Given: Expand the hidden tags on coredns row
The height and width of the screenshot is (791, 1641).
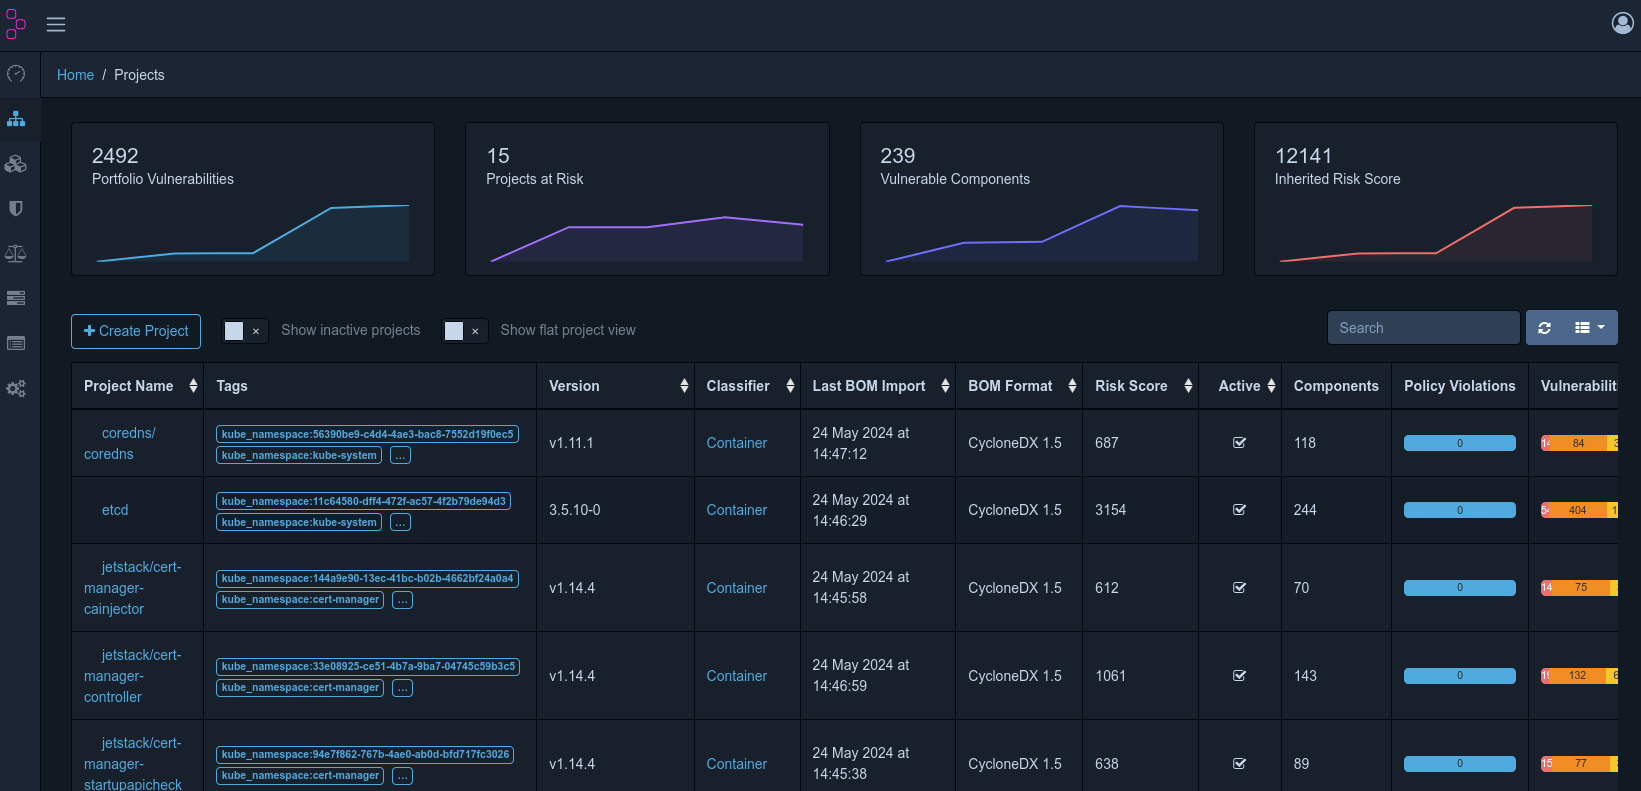Looking at the screenshot, I should click(x=400, y=456).
